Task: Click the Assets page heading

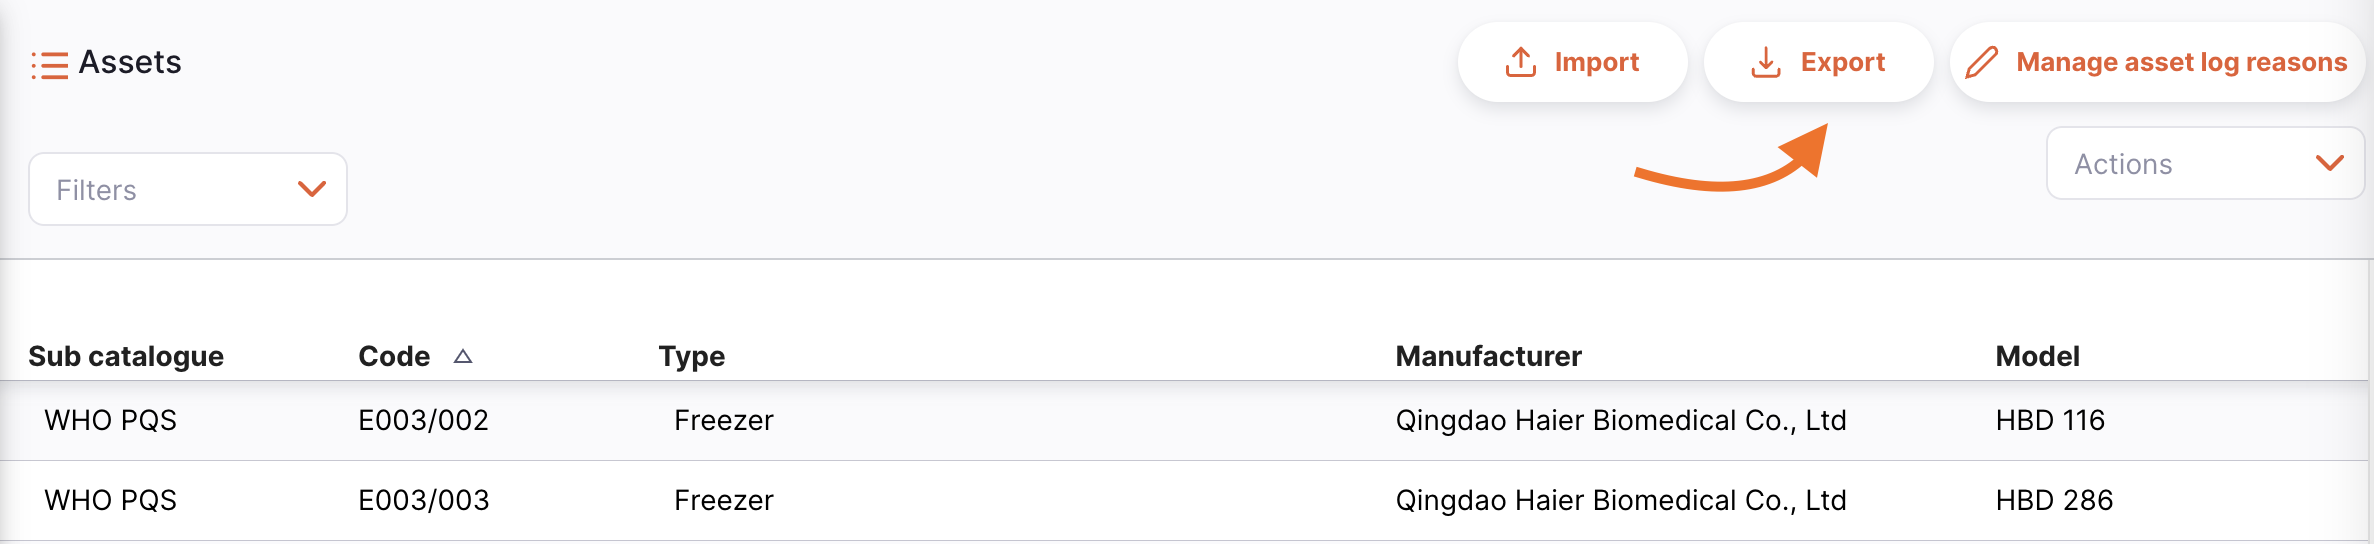Action: (x=130, y=62)
